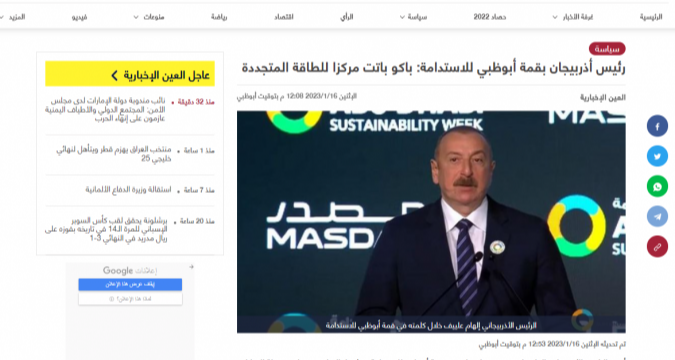Click the small arrow icon atop Google ad
This screenshot has height=360, width=675.
coord(191,267)
